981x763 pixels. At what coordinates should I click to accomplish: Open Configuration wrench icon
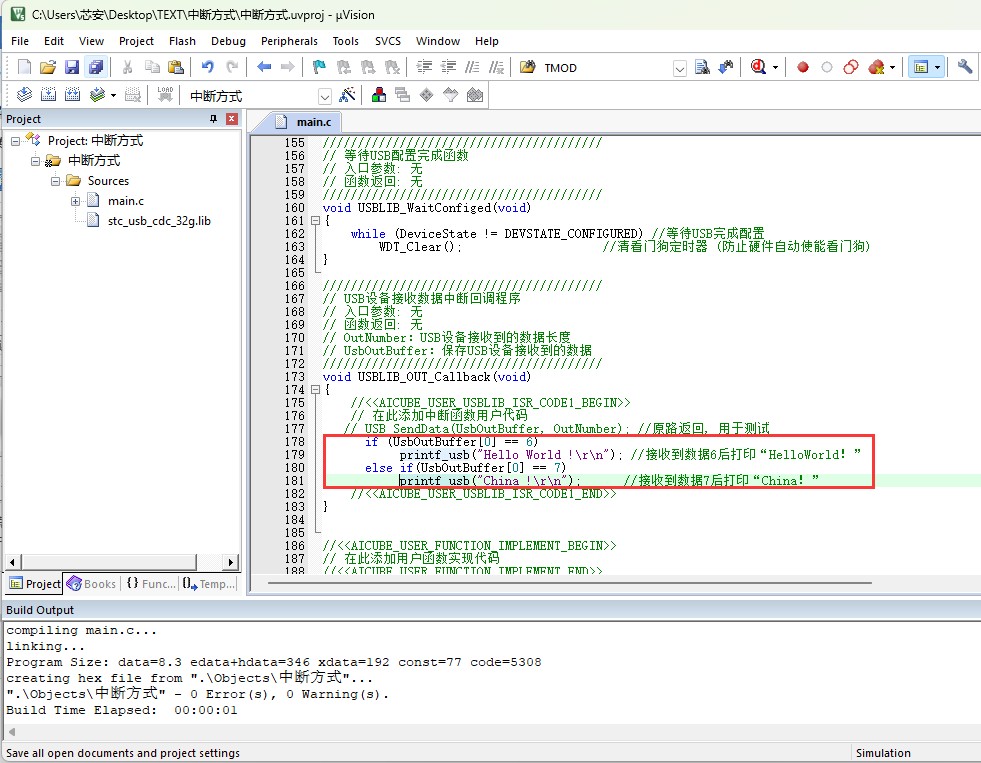pos(964,67)
